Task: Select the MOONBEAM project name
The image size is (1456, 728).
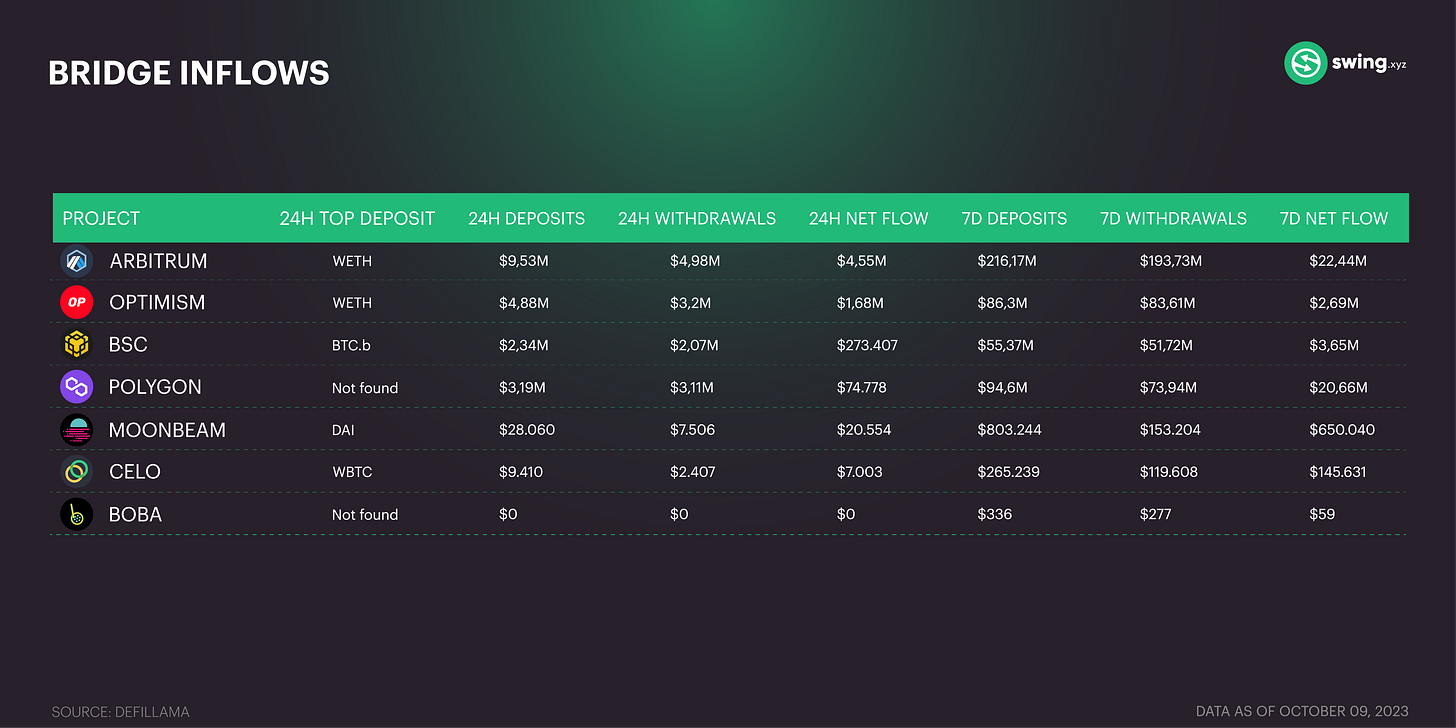Action: coord(167,430)
